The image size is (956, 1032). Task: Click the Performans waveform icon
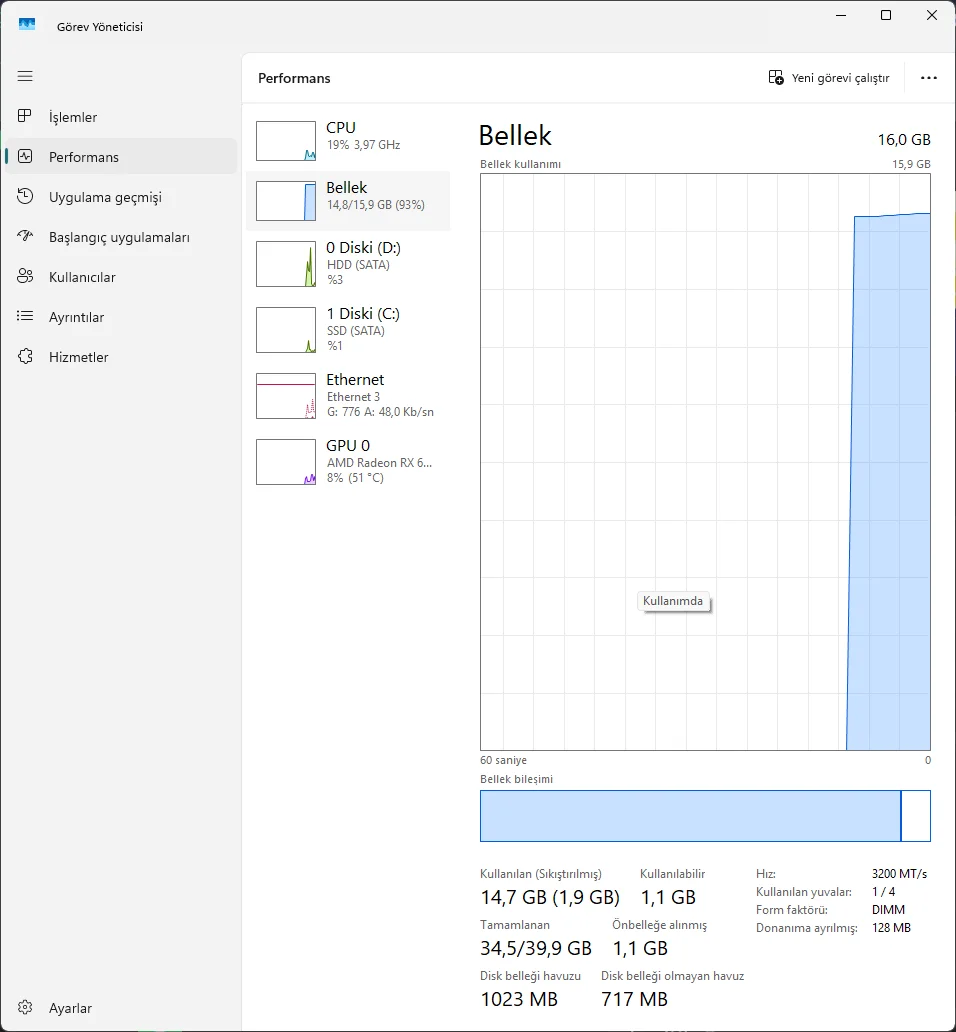(25, 157)
